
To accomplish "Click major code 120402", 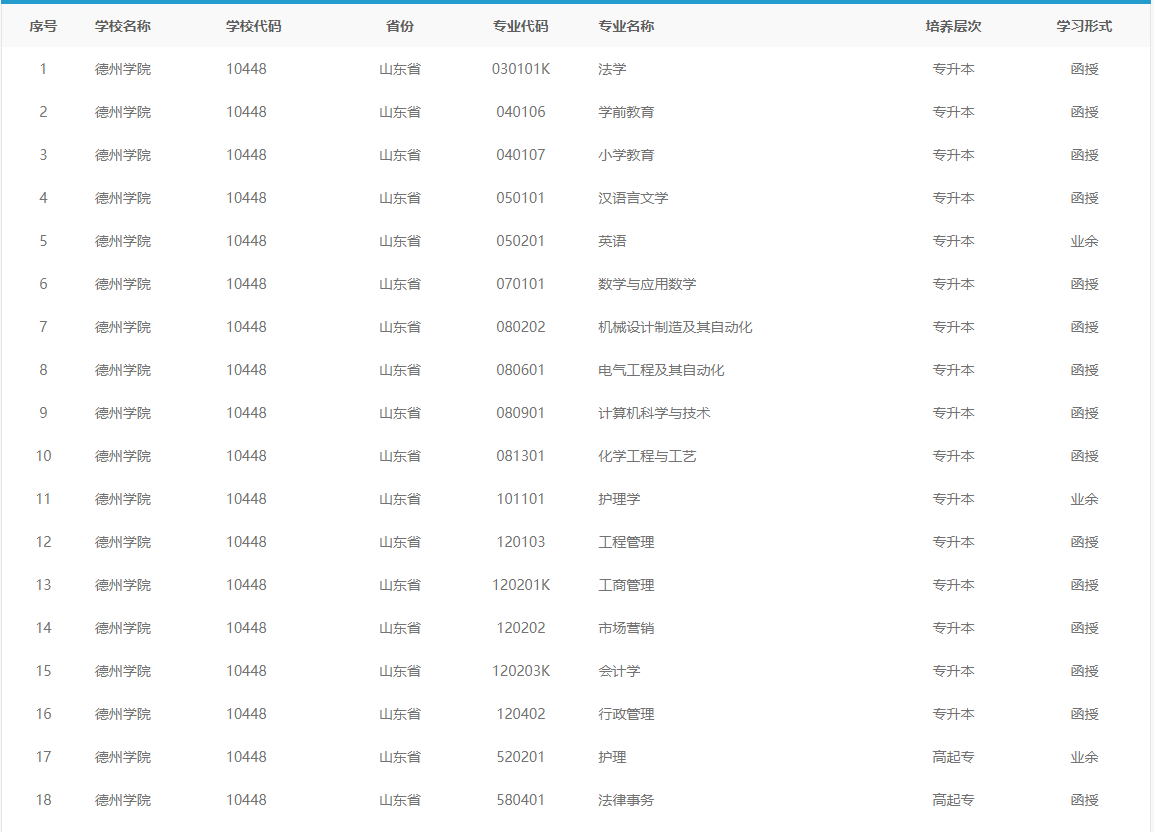I will point(521,714).
